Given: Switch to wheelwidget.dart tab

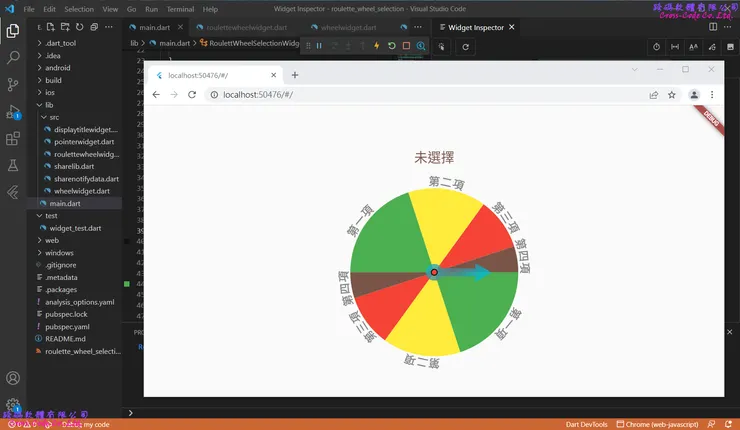Looking at the screenshot, I should coord(349,27).
